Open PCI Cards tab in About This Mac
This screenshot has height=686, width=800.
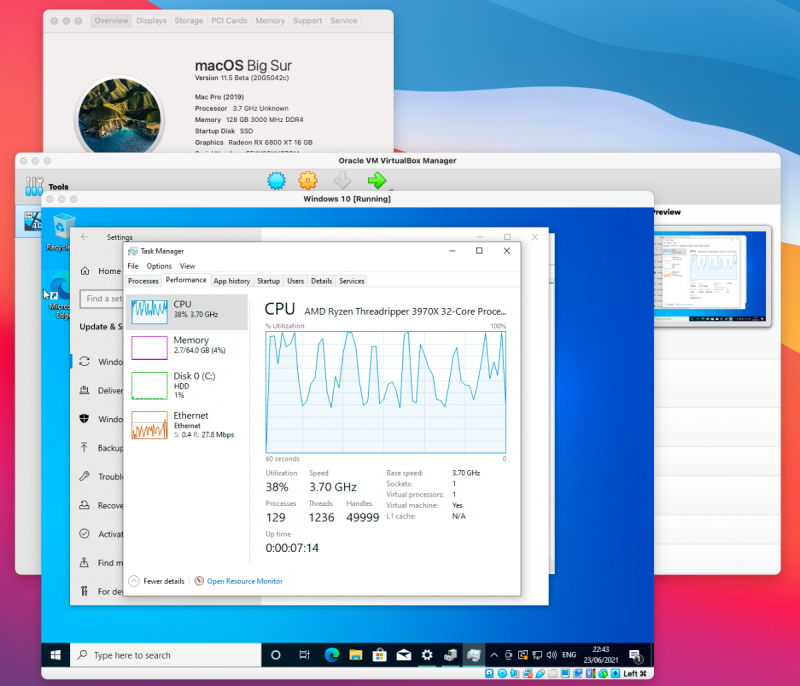tap(229, 20)
